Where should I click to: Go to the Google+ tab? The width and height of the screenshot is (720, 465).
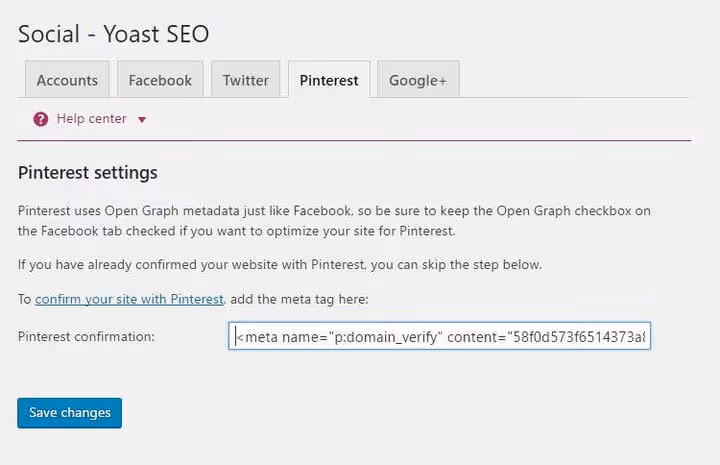[x=418, y=79]
